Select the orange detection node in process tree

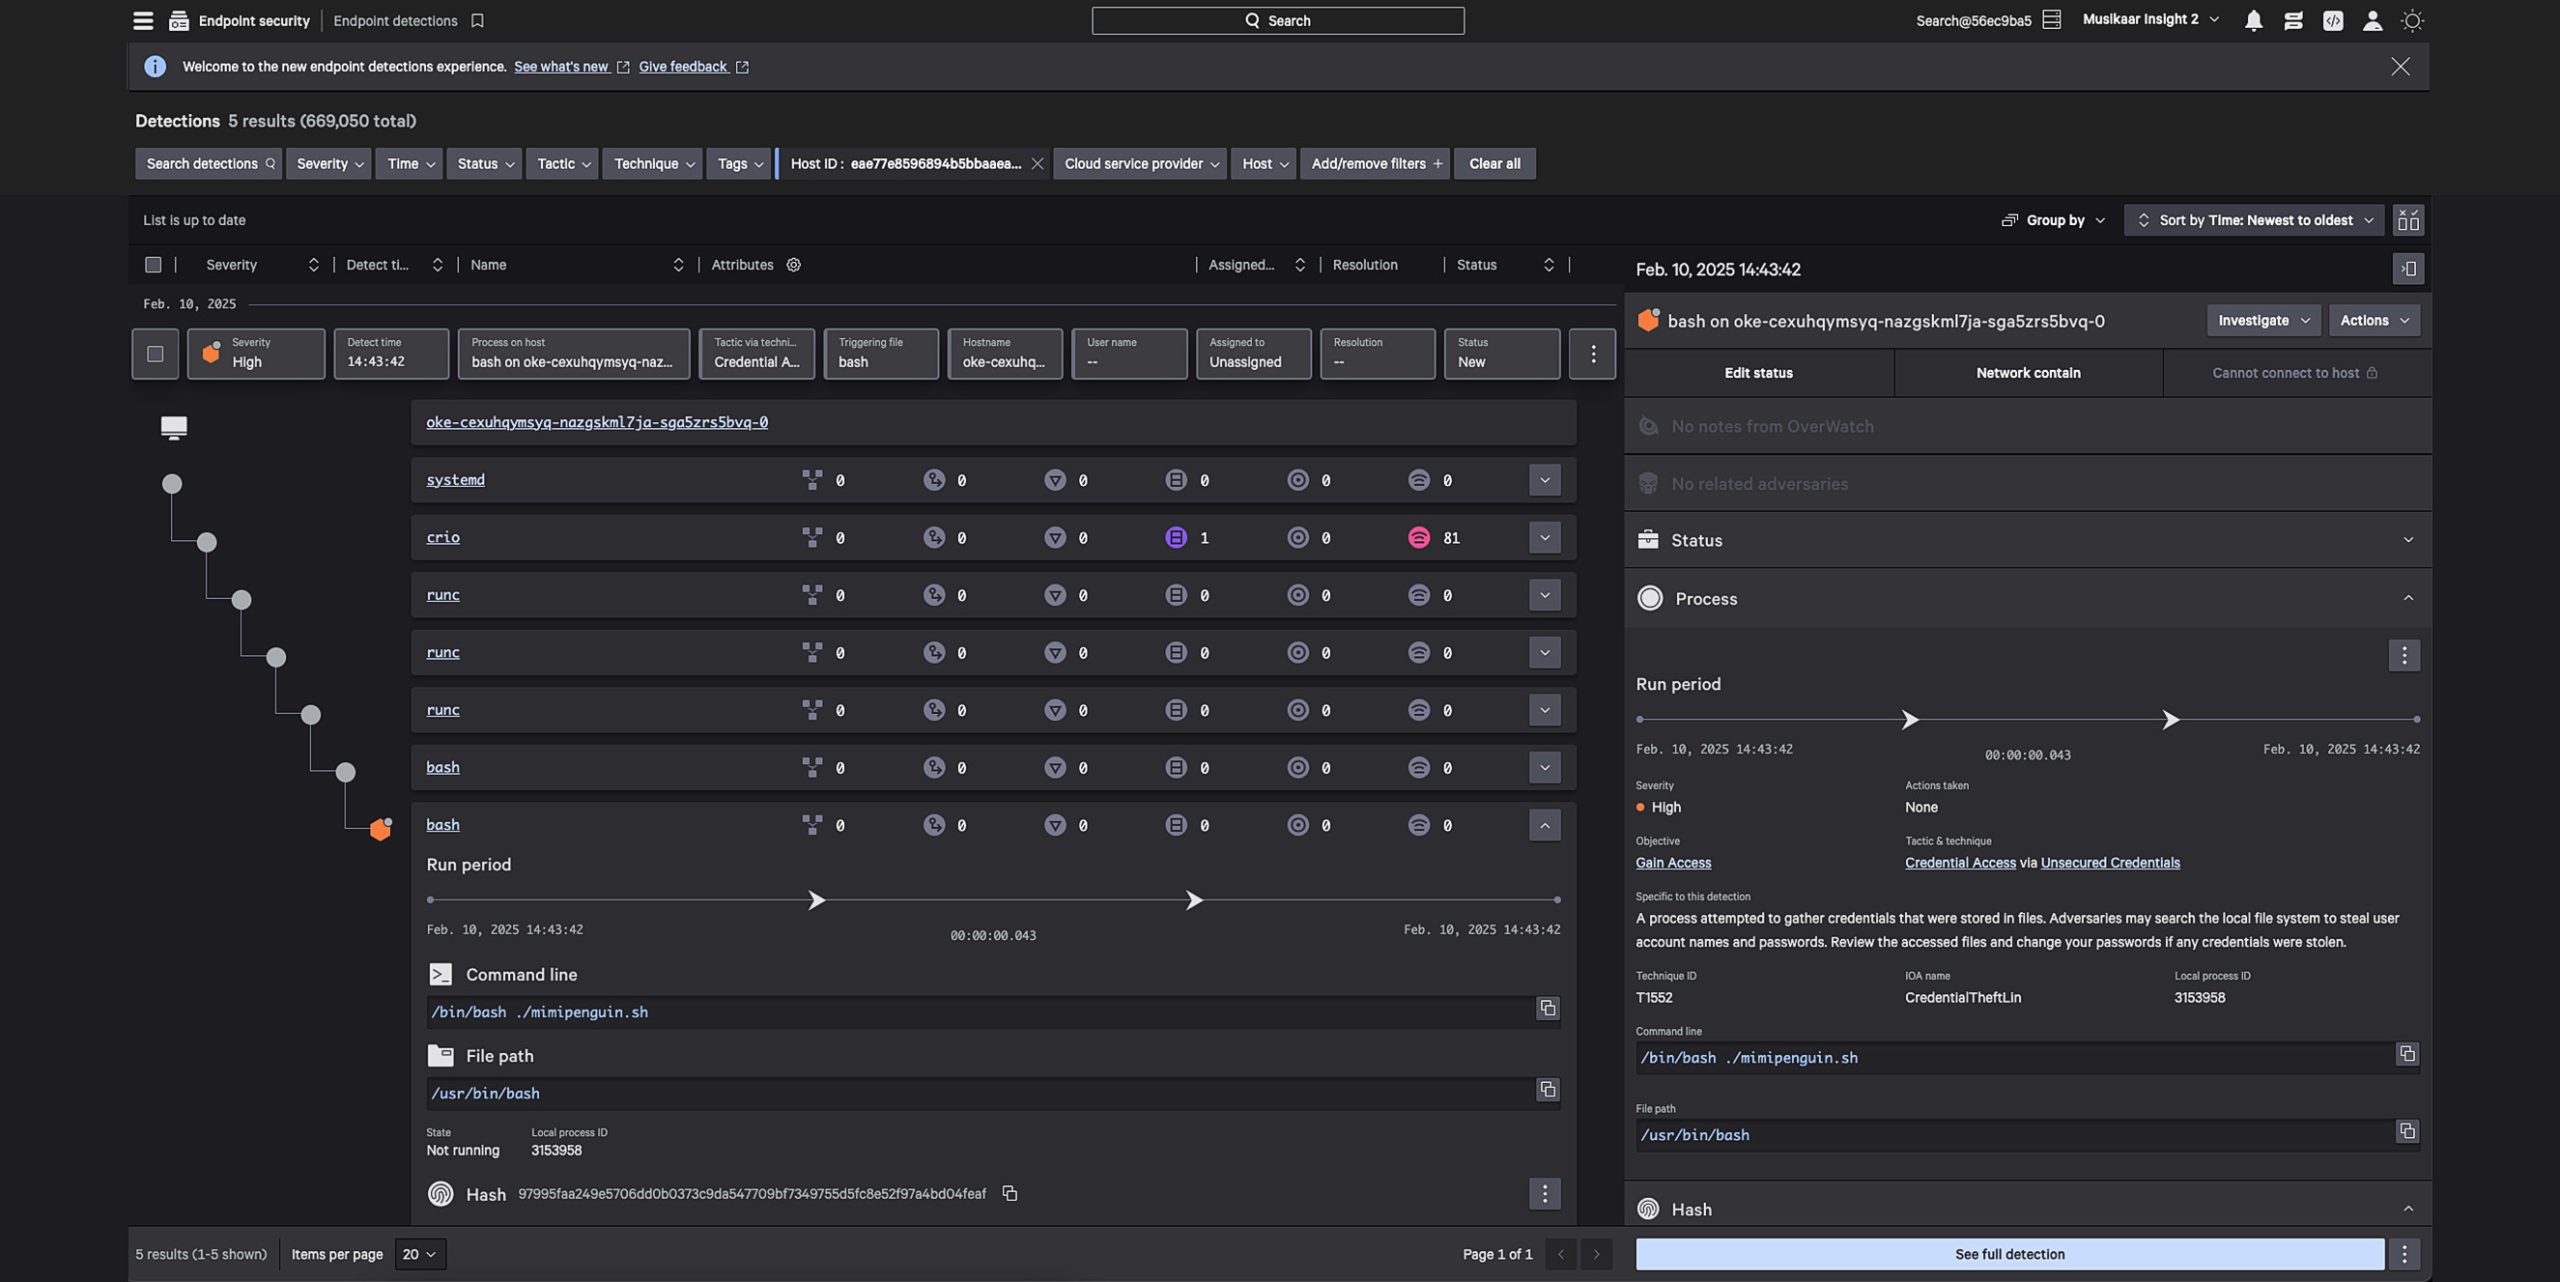point(380,829)
